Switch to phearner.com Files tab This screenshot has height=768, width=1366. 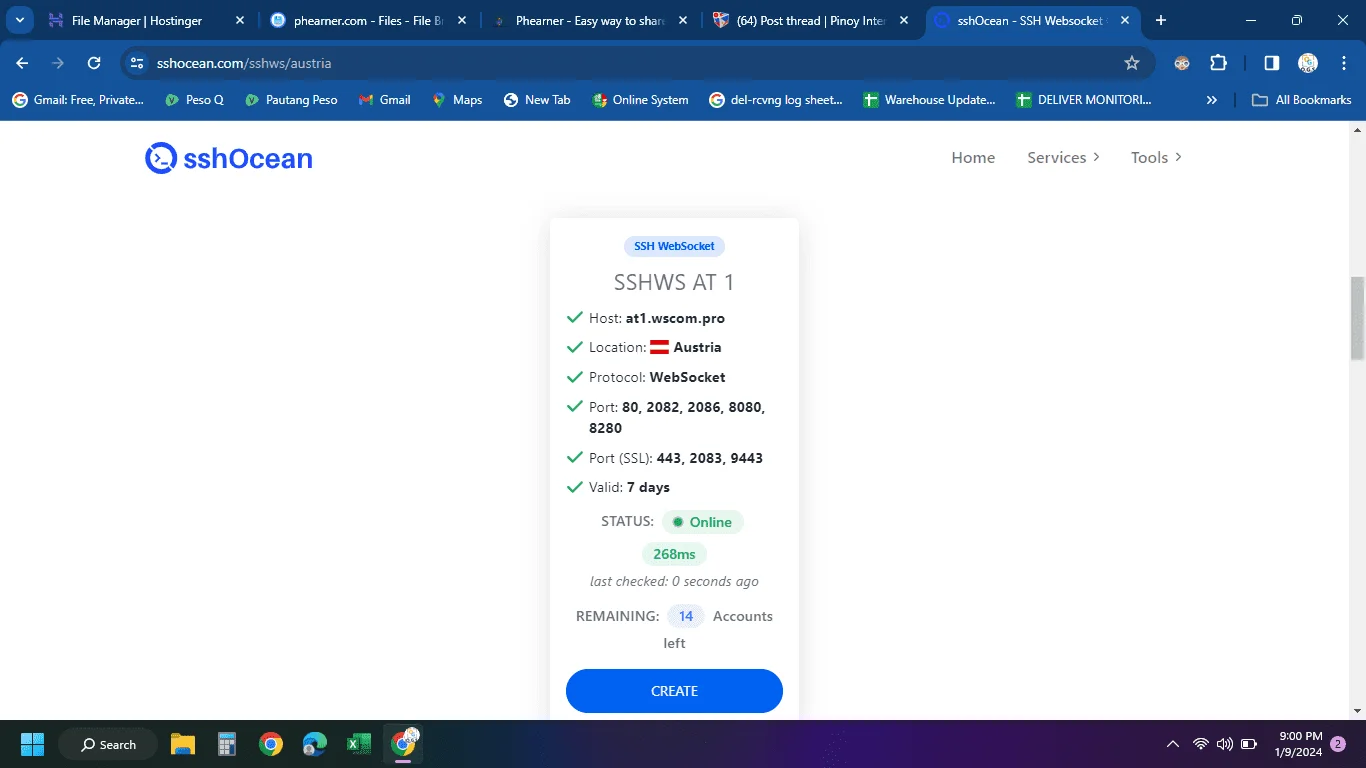point(369,20)
